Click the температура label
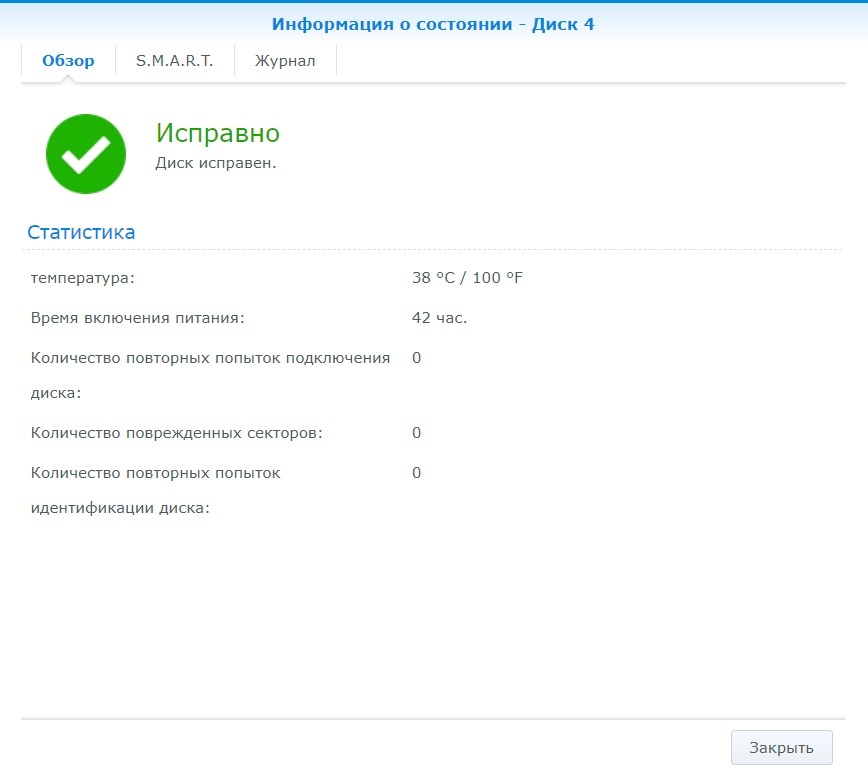 (83, 277)
